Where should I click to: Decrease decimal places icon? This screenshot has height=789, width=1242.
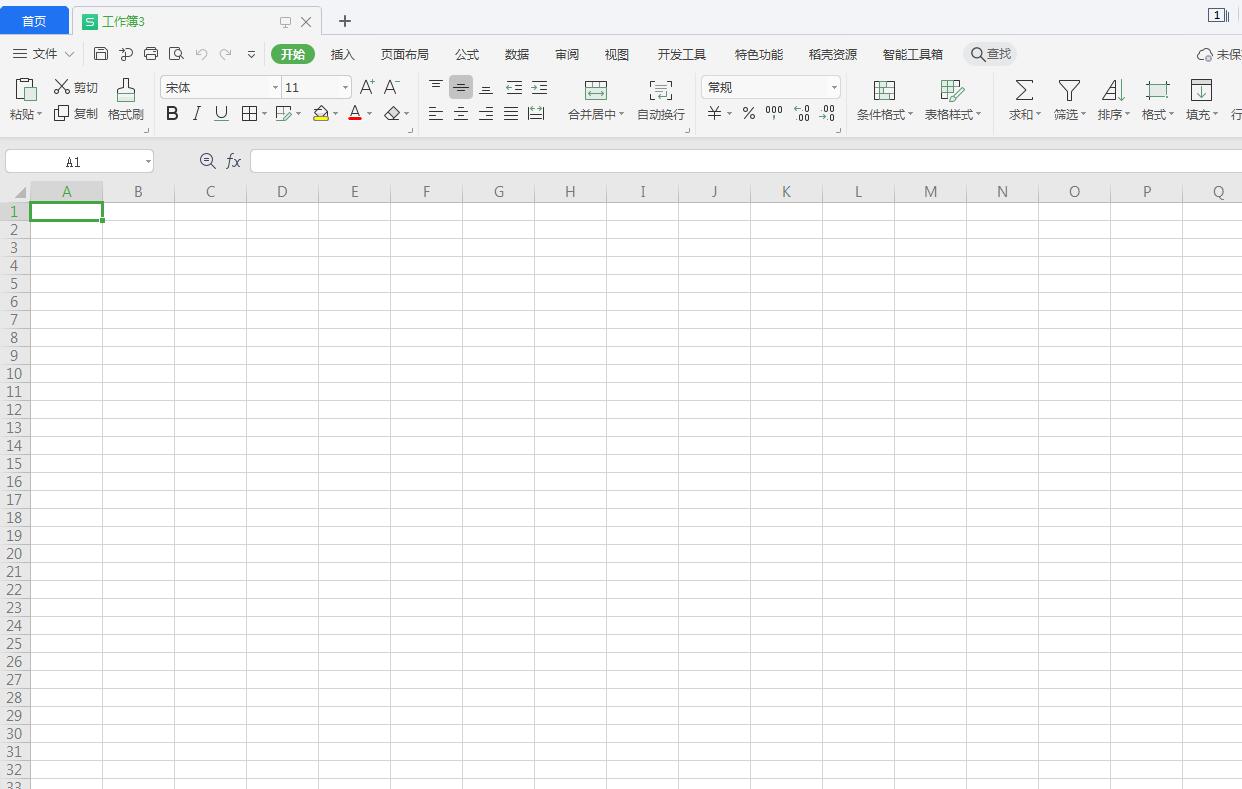click(827, 114)
